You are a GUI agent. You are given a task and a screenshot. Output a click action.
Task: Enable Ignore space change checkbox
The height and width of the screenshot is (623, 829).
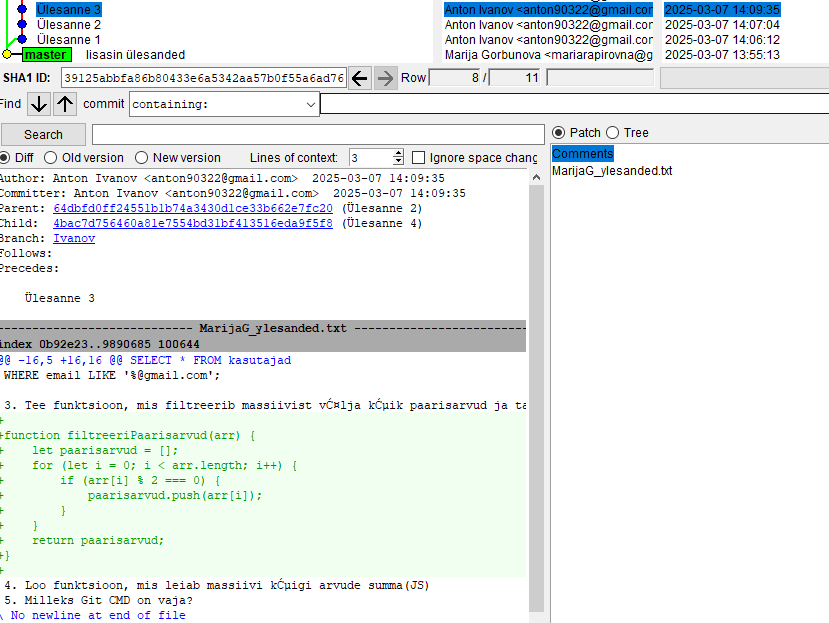pos(419,158)
